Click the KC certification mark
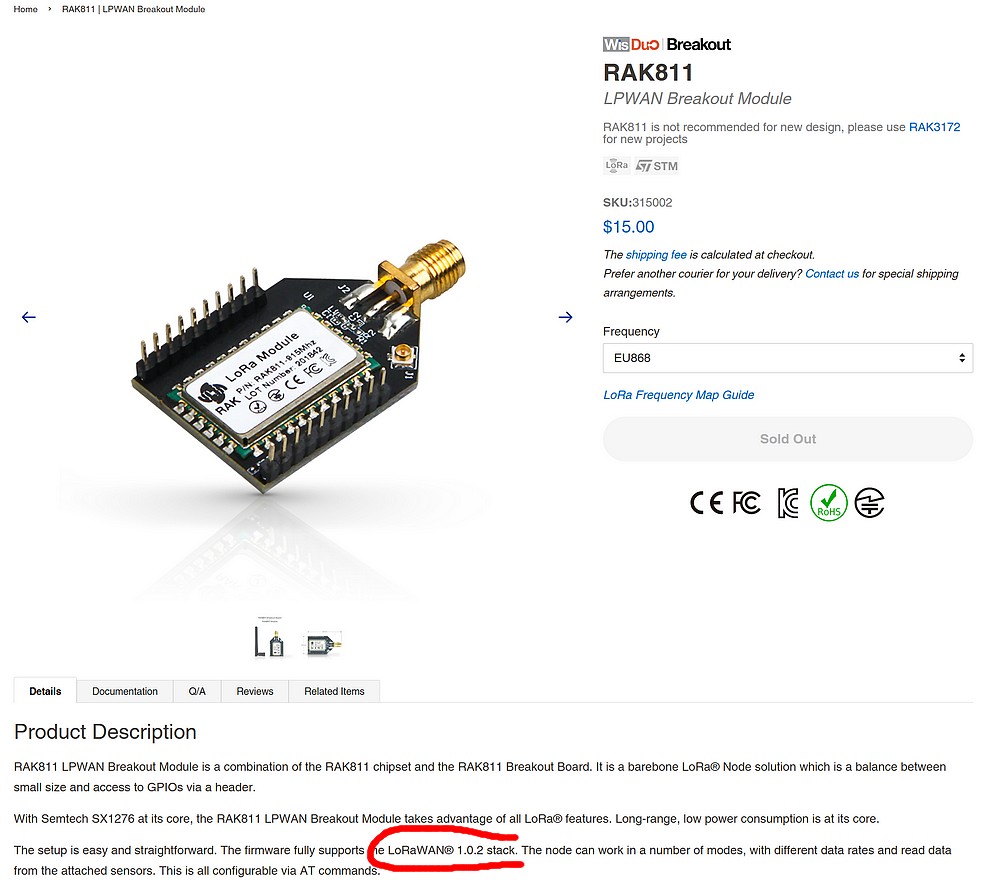This screenshot has height=890, width=1000. click(788, 503)
